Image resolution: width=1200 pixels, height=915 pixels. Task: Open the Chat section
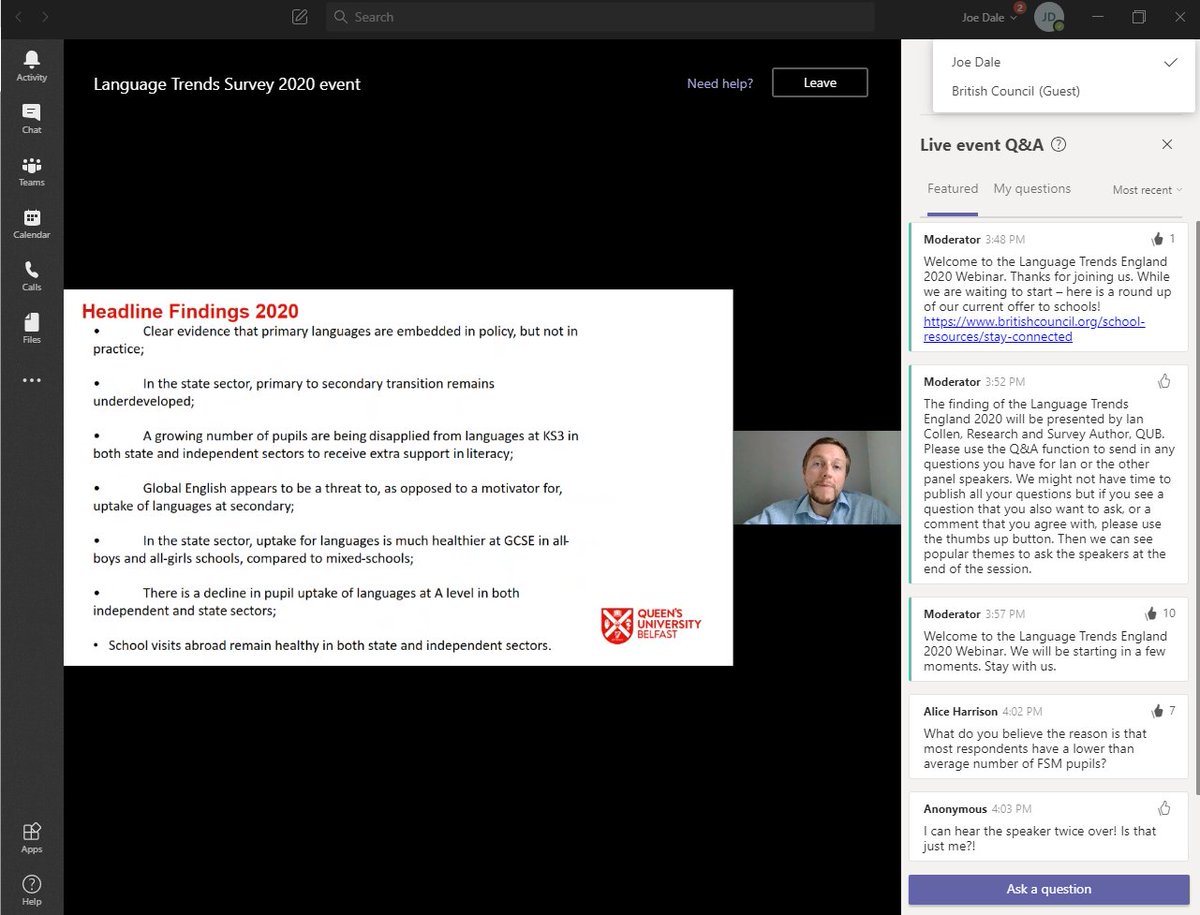coord(32,118)
